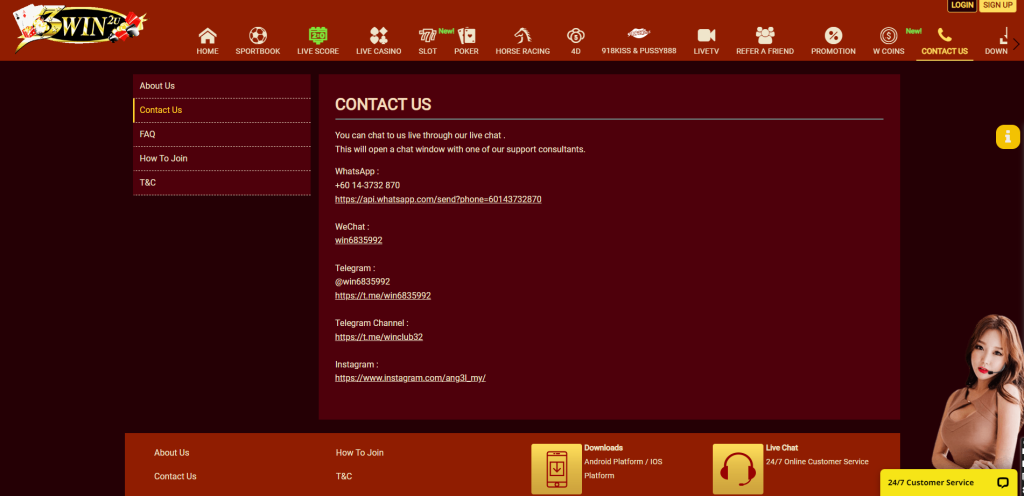
Task: Click About Us in the footer
Action: pyautogui.click(x=172, y=452)
